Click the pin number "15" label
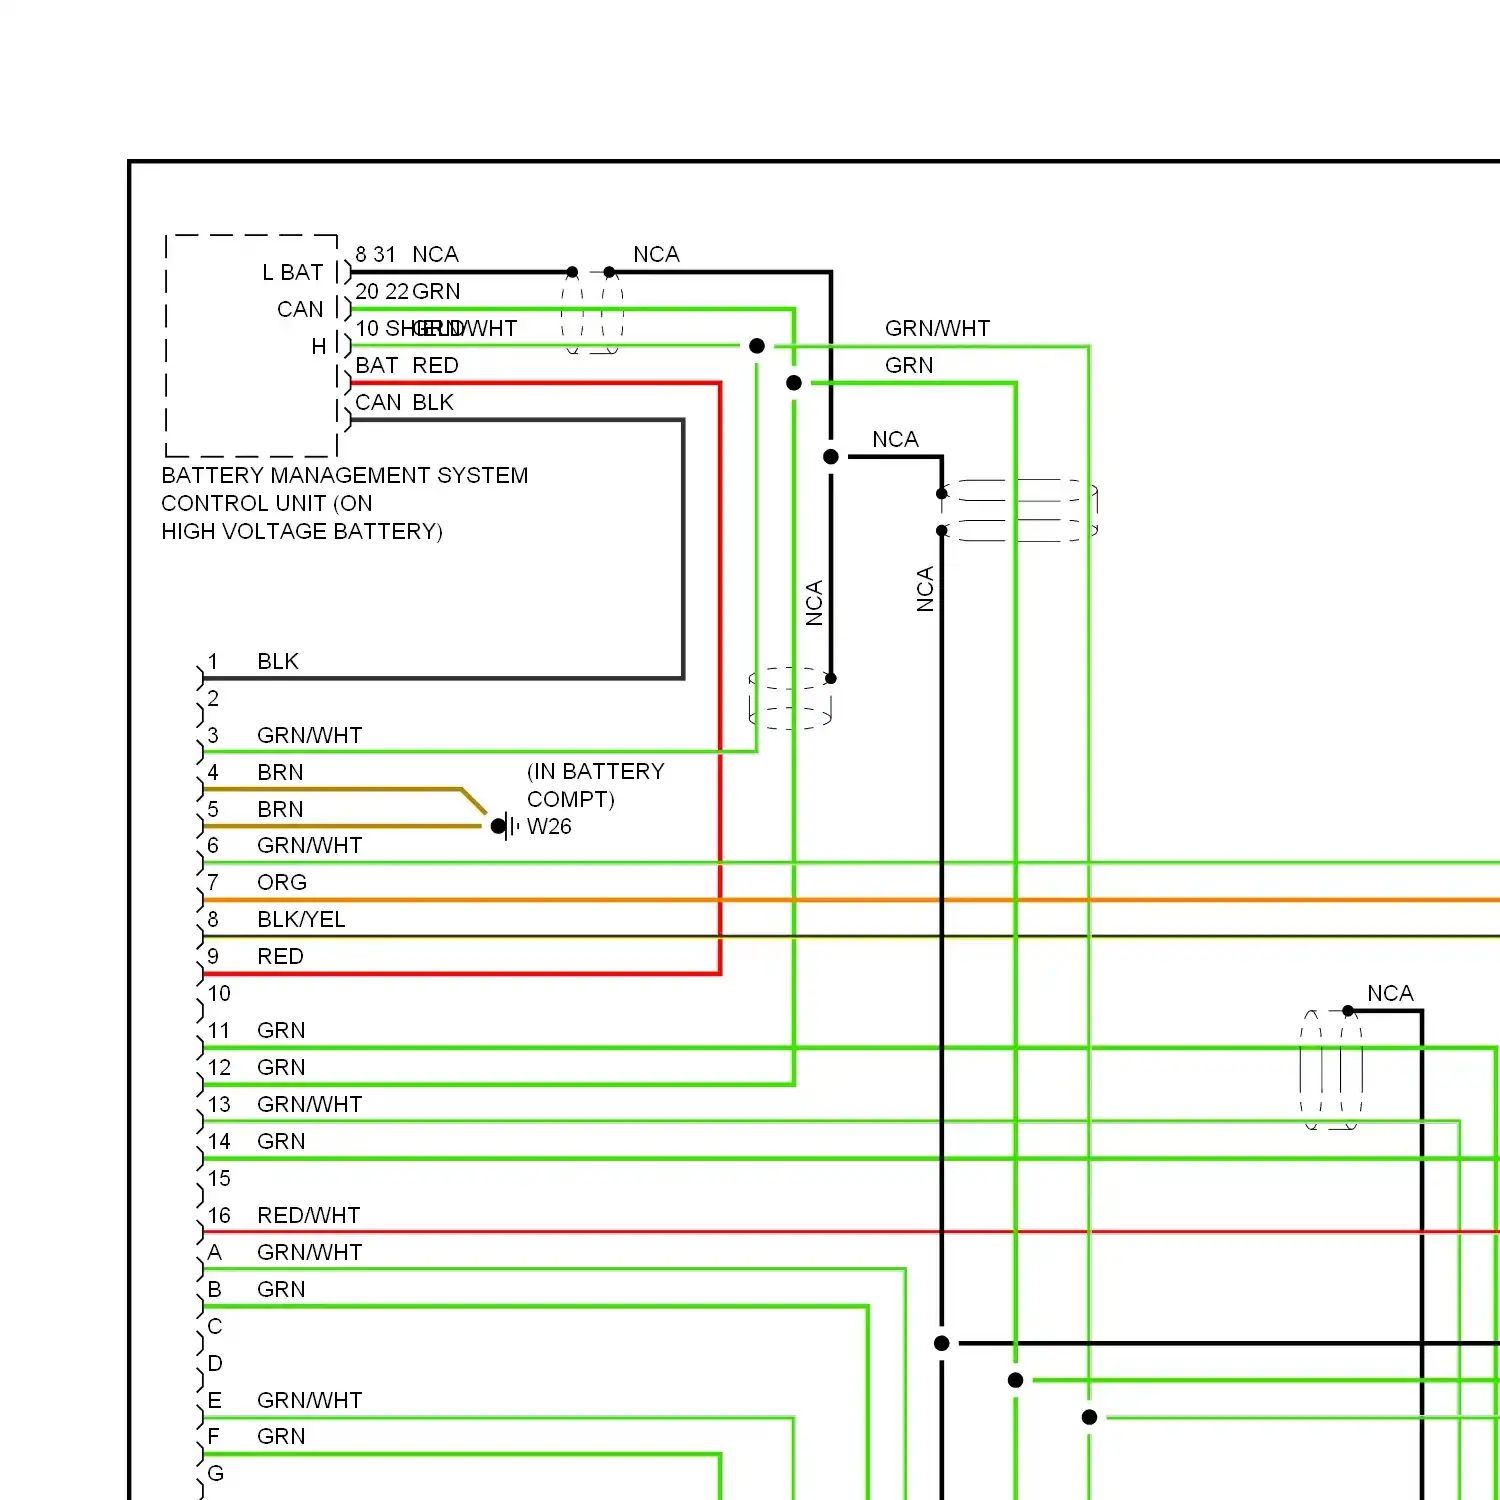The width and height of the screenshot is (1500, 1500). [x=219, y=1178]
